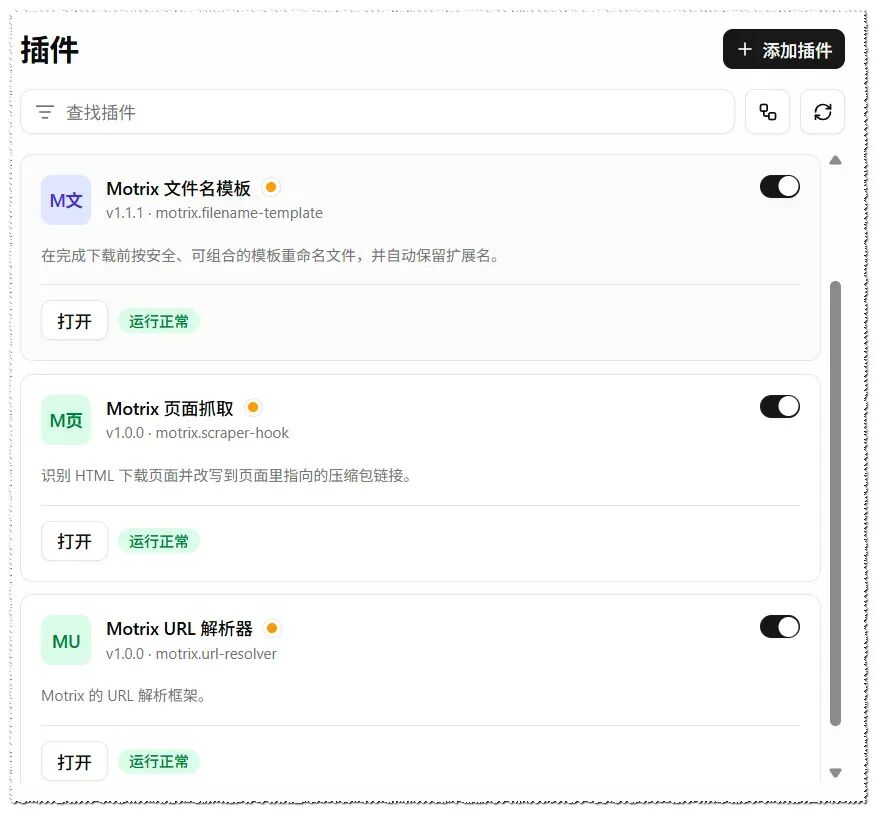
Task: Click the MU plugin avatar icon
Action: click(x=66, y=641)
